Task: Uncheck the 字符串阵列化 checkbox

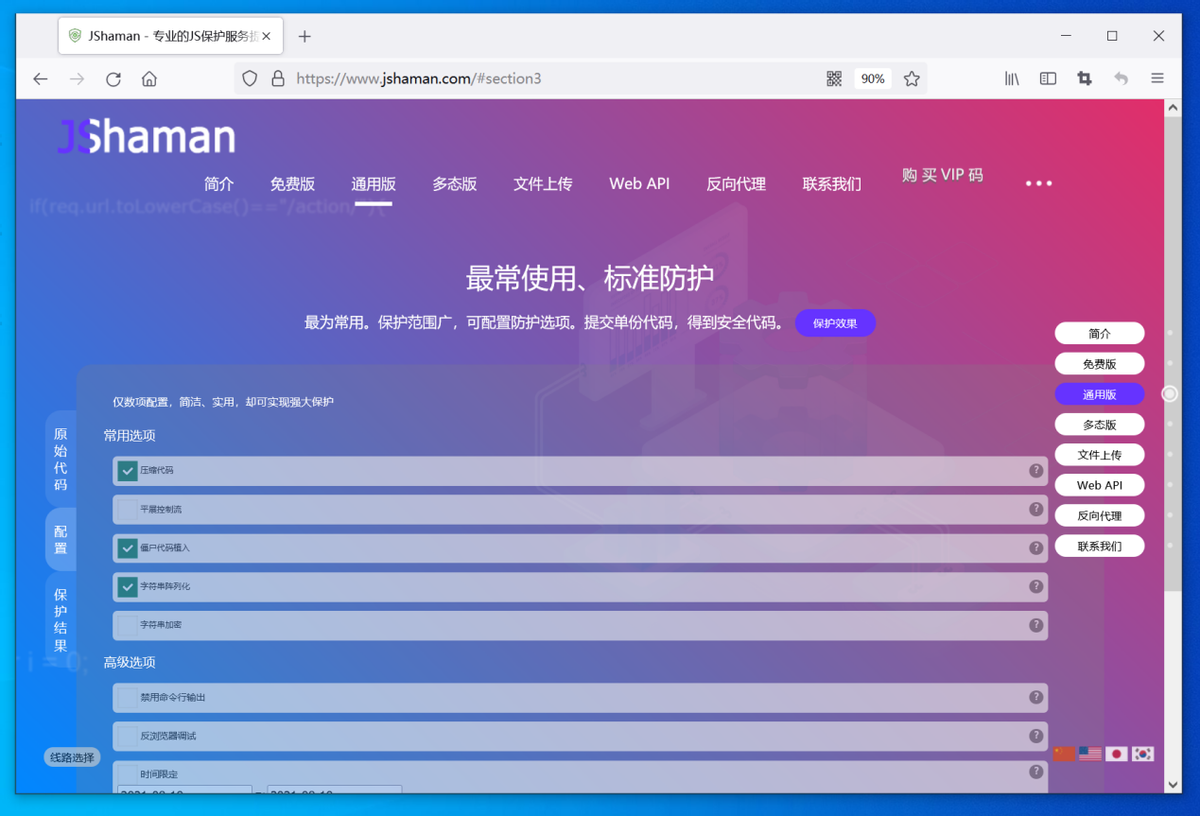Action: click(x=127, y=587)
